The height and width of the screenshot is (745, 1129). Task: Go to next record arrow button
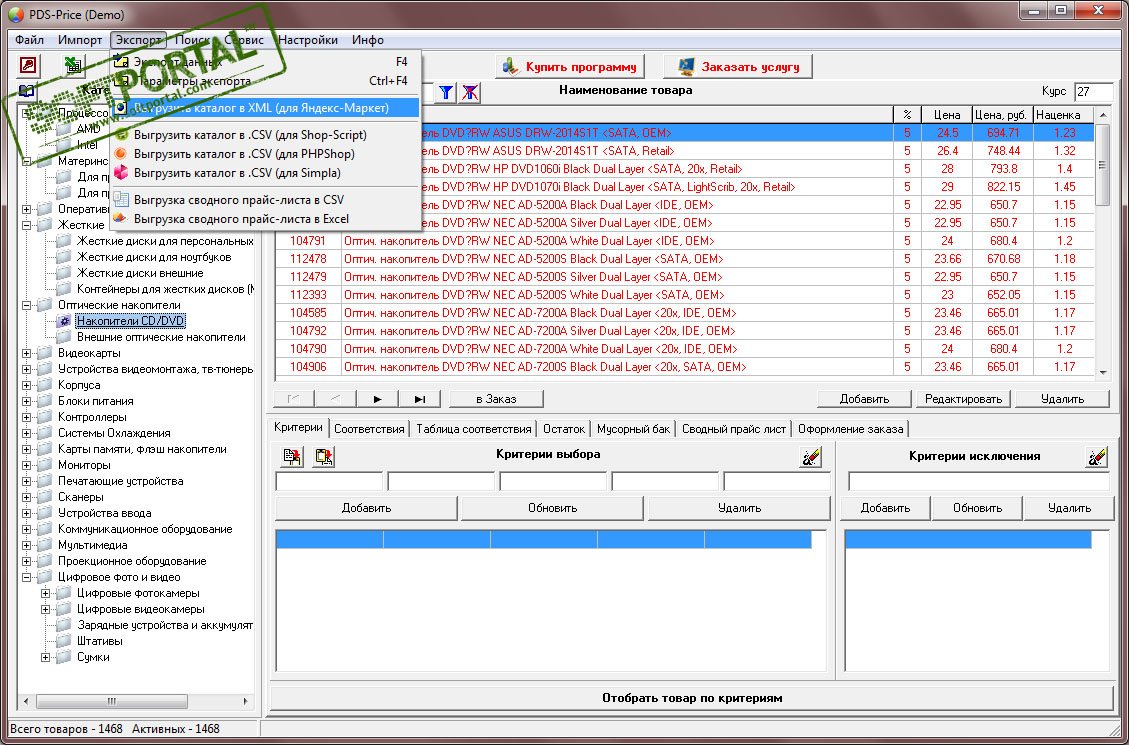pyautogui.click(x=378, y=399)
